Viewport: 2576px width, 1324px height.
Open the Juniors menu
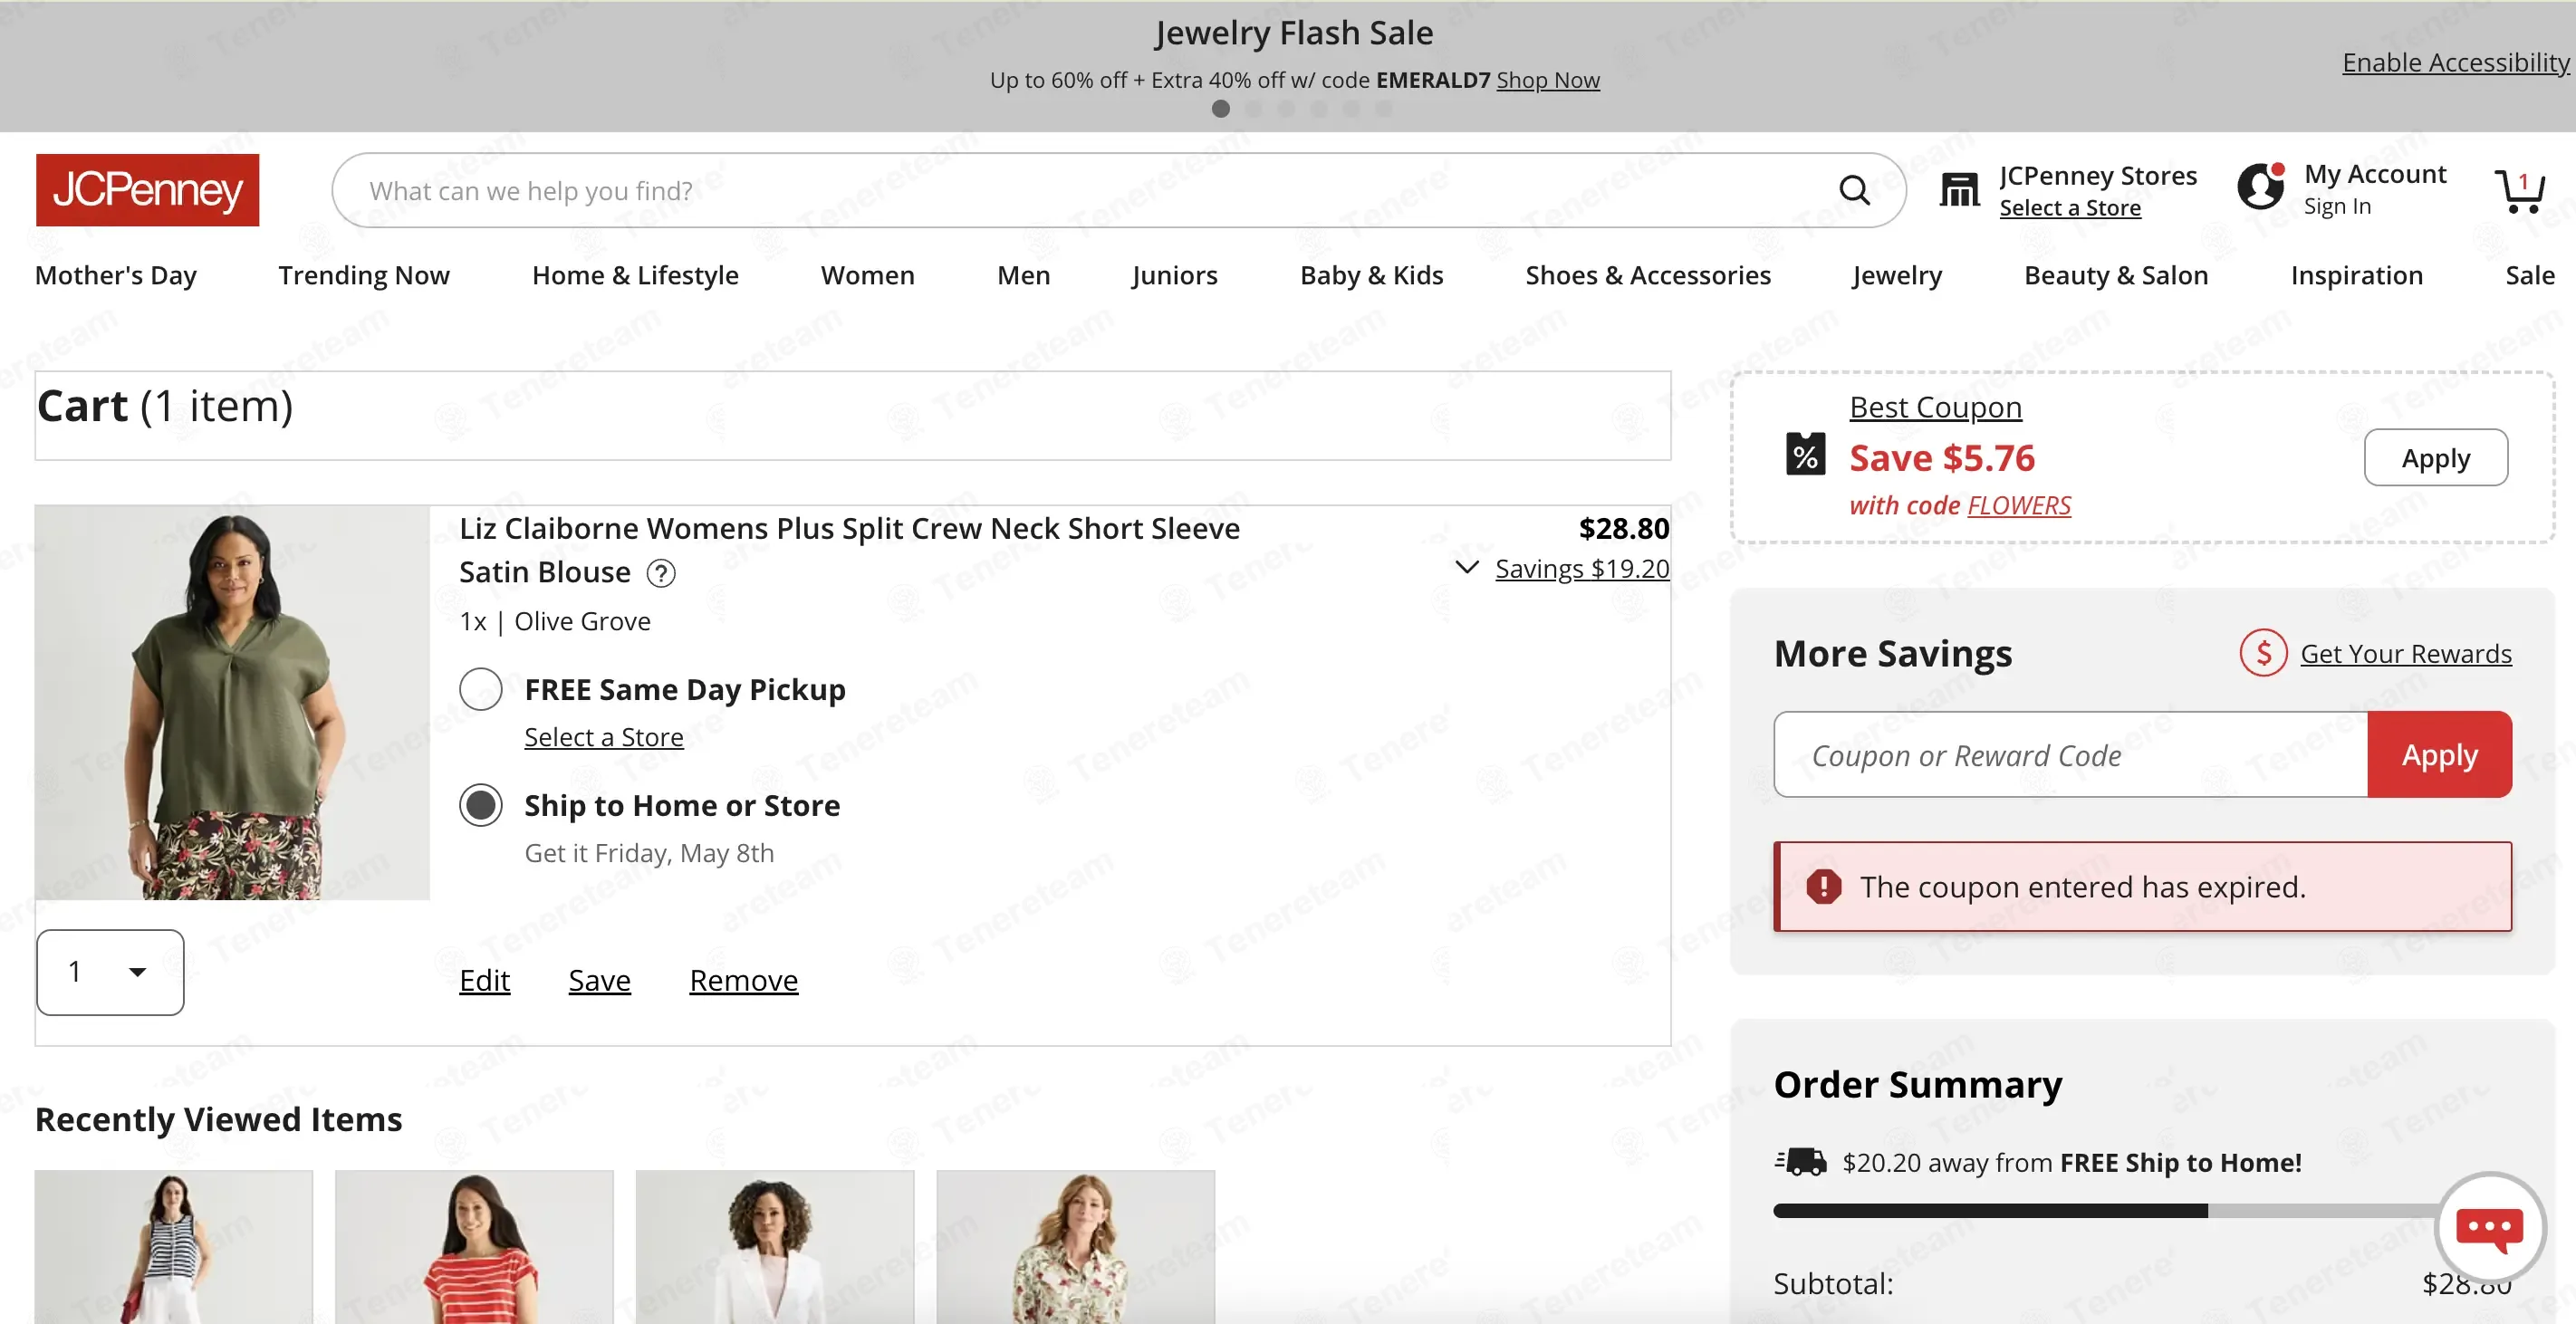(1175, 275)
